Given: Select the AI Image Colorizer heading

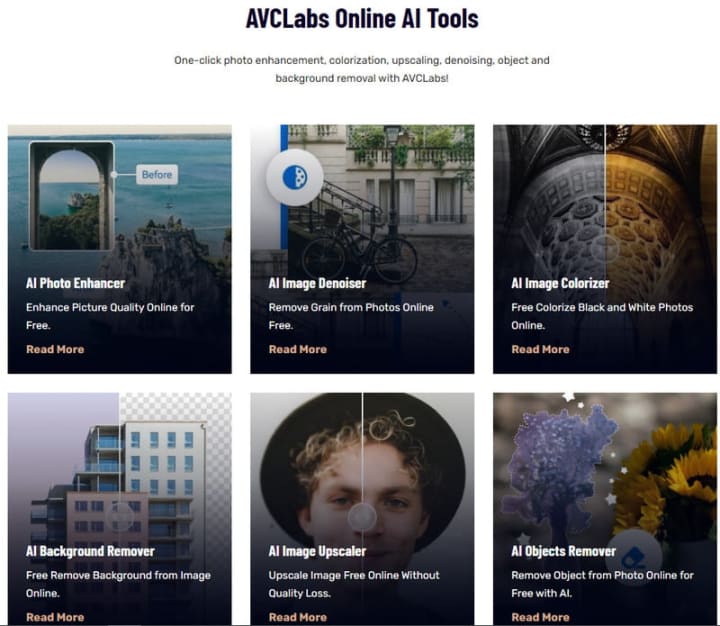Looking at the screenshot, I should 560,283.
